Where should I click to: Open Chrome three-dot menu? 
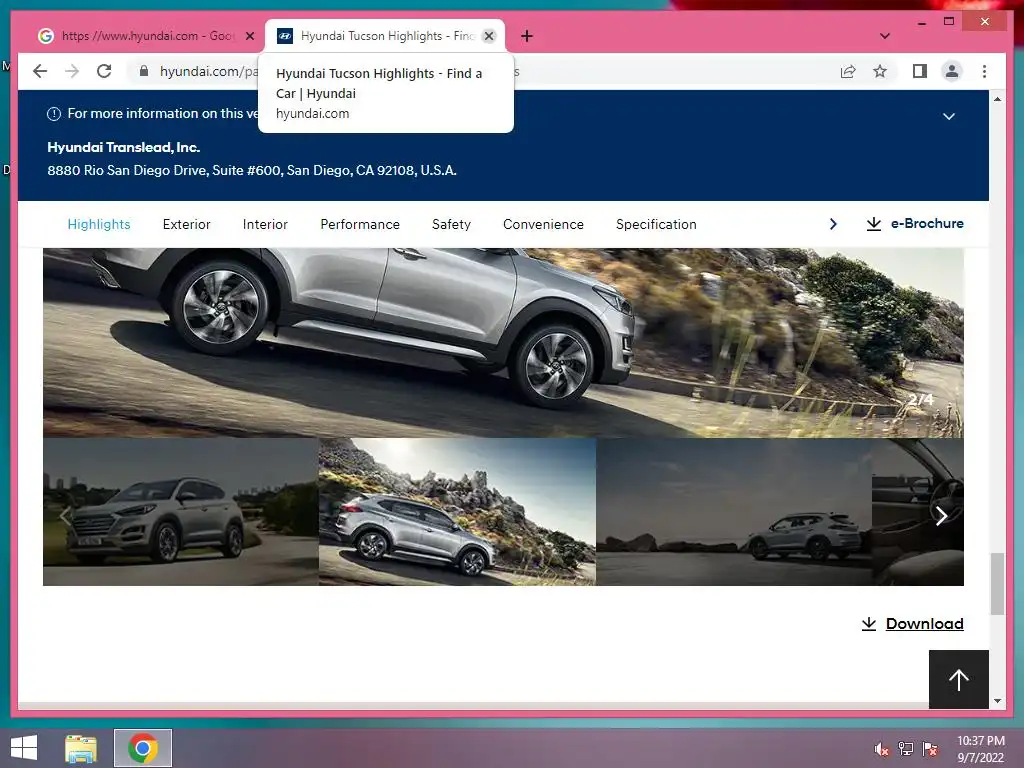pyautogui.click(x=984, y=71)
